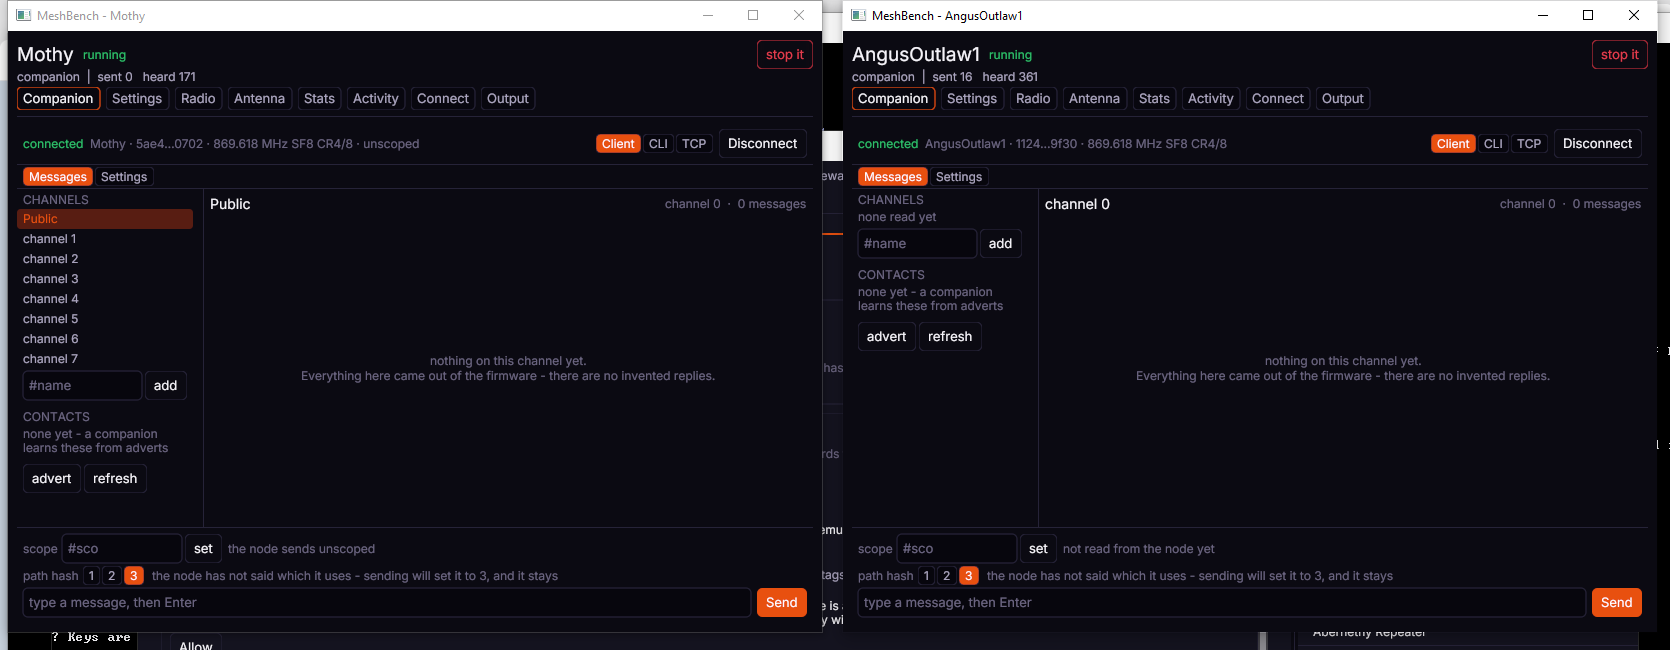
Task: Open Output tab in Mothy window
Action: coord(508,98)
